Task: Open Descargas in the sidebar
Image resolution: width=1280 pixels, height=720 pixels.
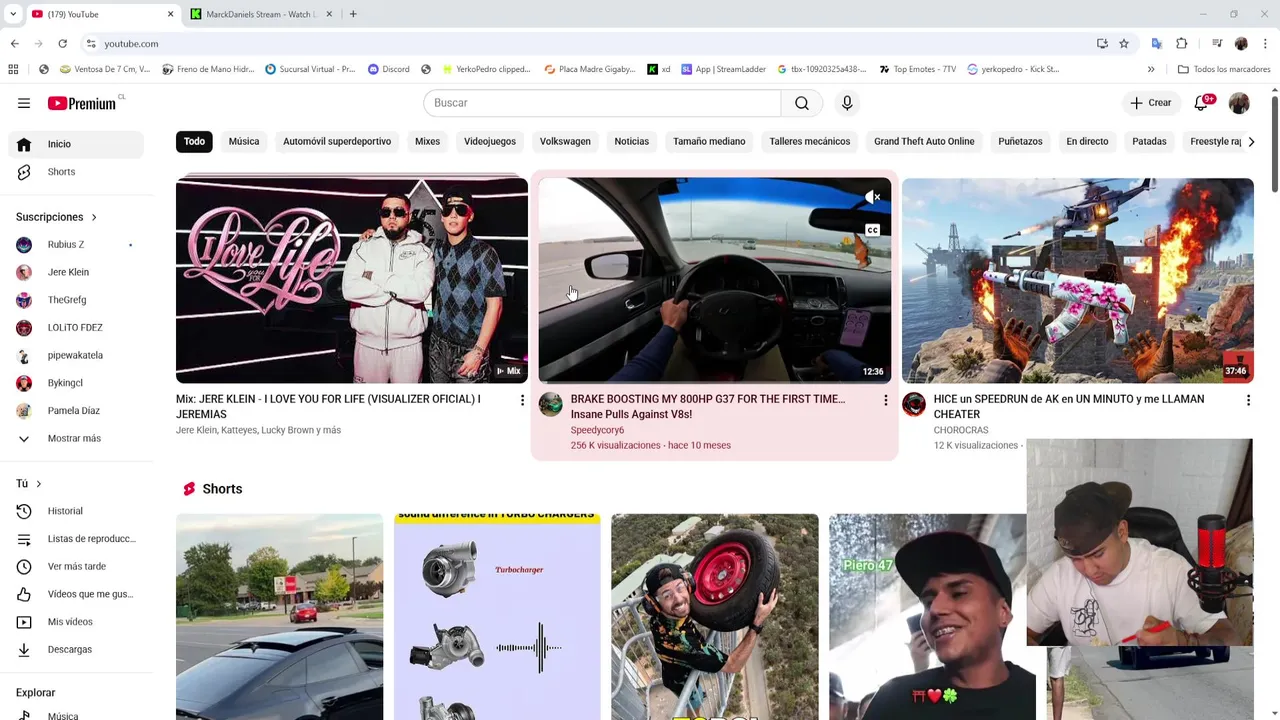Action: point(76,649)
